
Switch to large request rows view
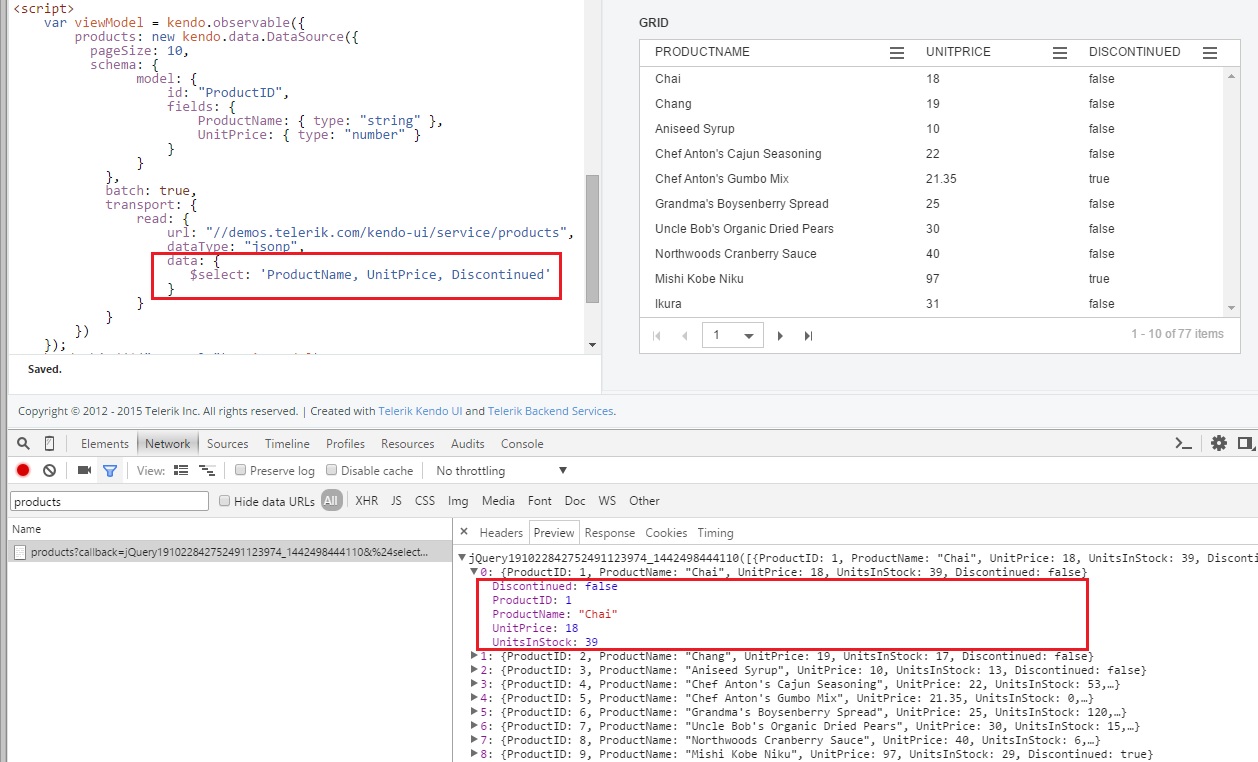point(181,470)
